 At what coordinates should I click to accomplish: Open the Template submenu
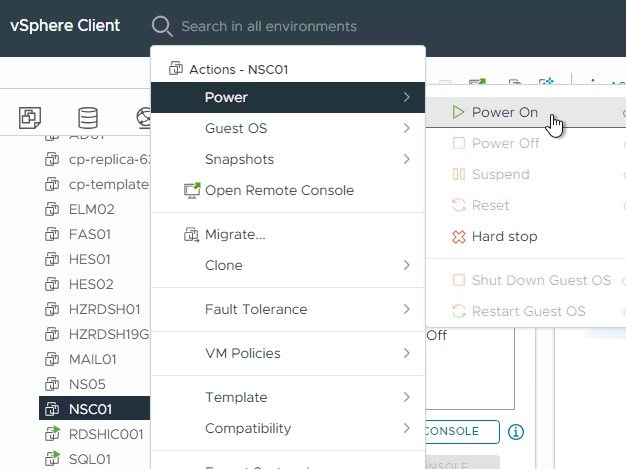click(x=288, y=397)
